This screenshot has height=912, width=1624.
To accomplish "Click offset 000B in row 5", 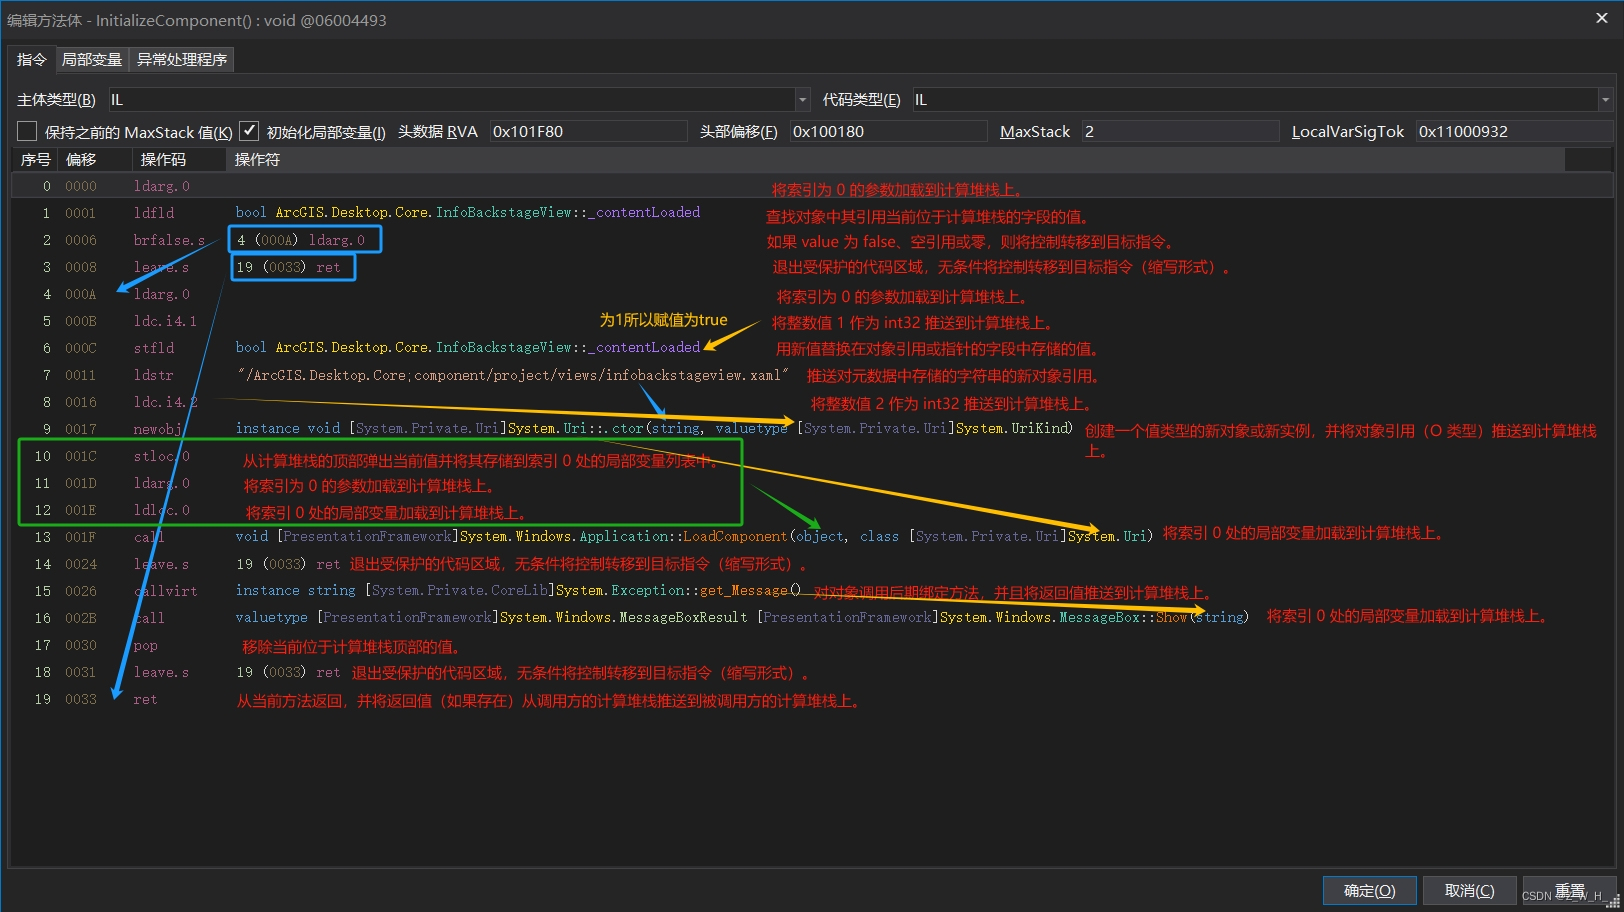I will point(81,321).
